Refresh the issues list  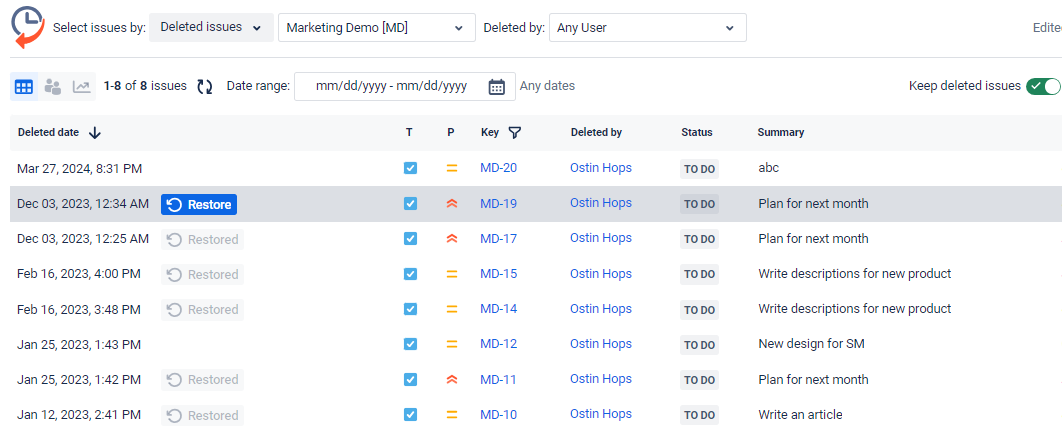pos(205,87)
